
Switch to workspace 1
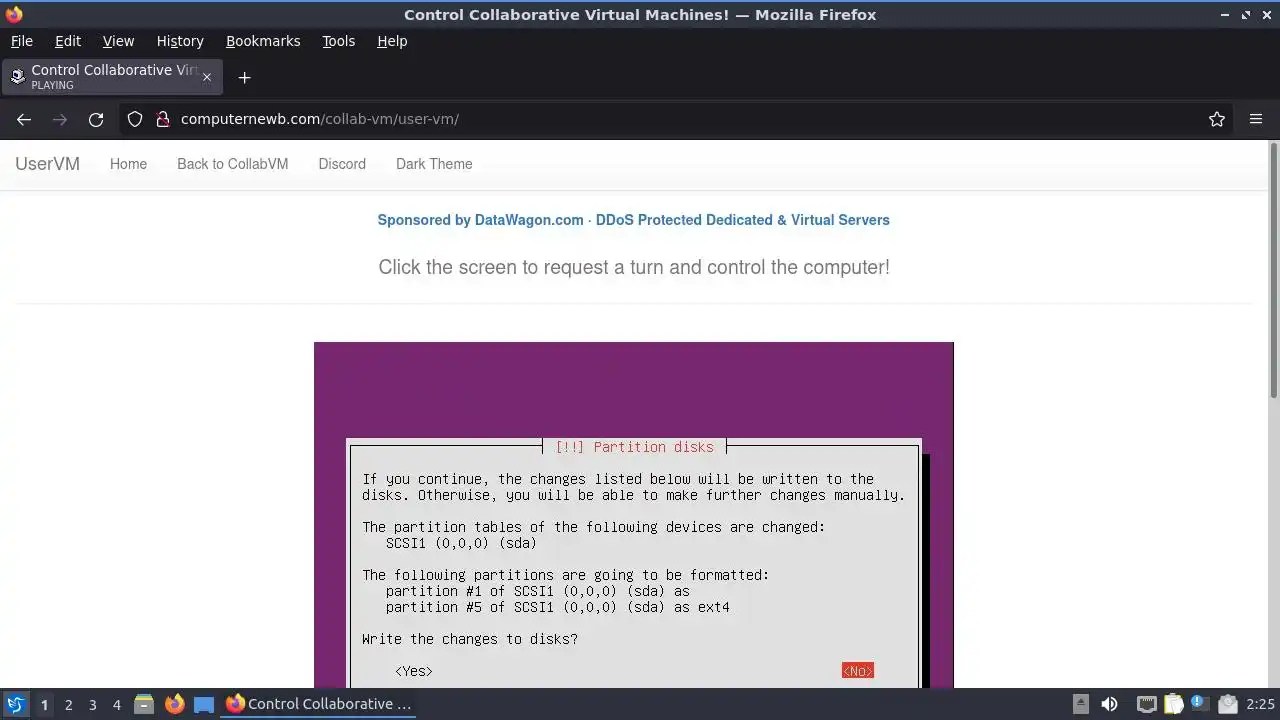tap(44, 705)
